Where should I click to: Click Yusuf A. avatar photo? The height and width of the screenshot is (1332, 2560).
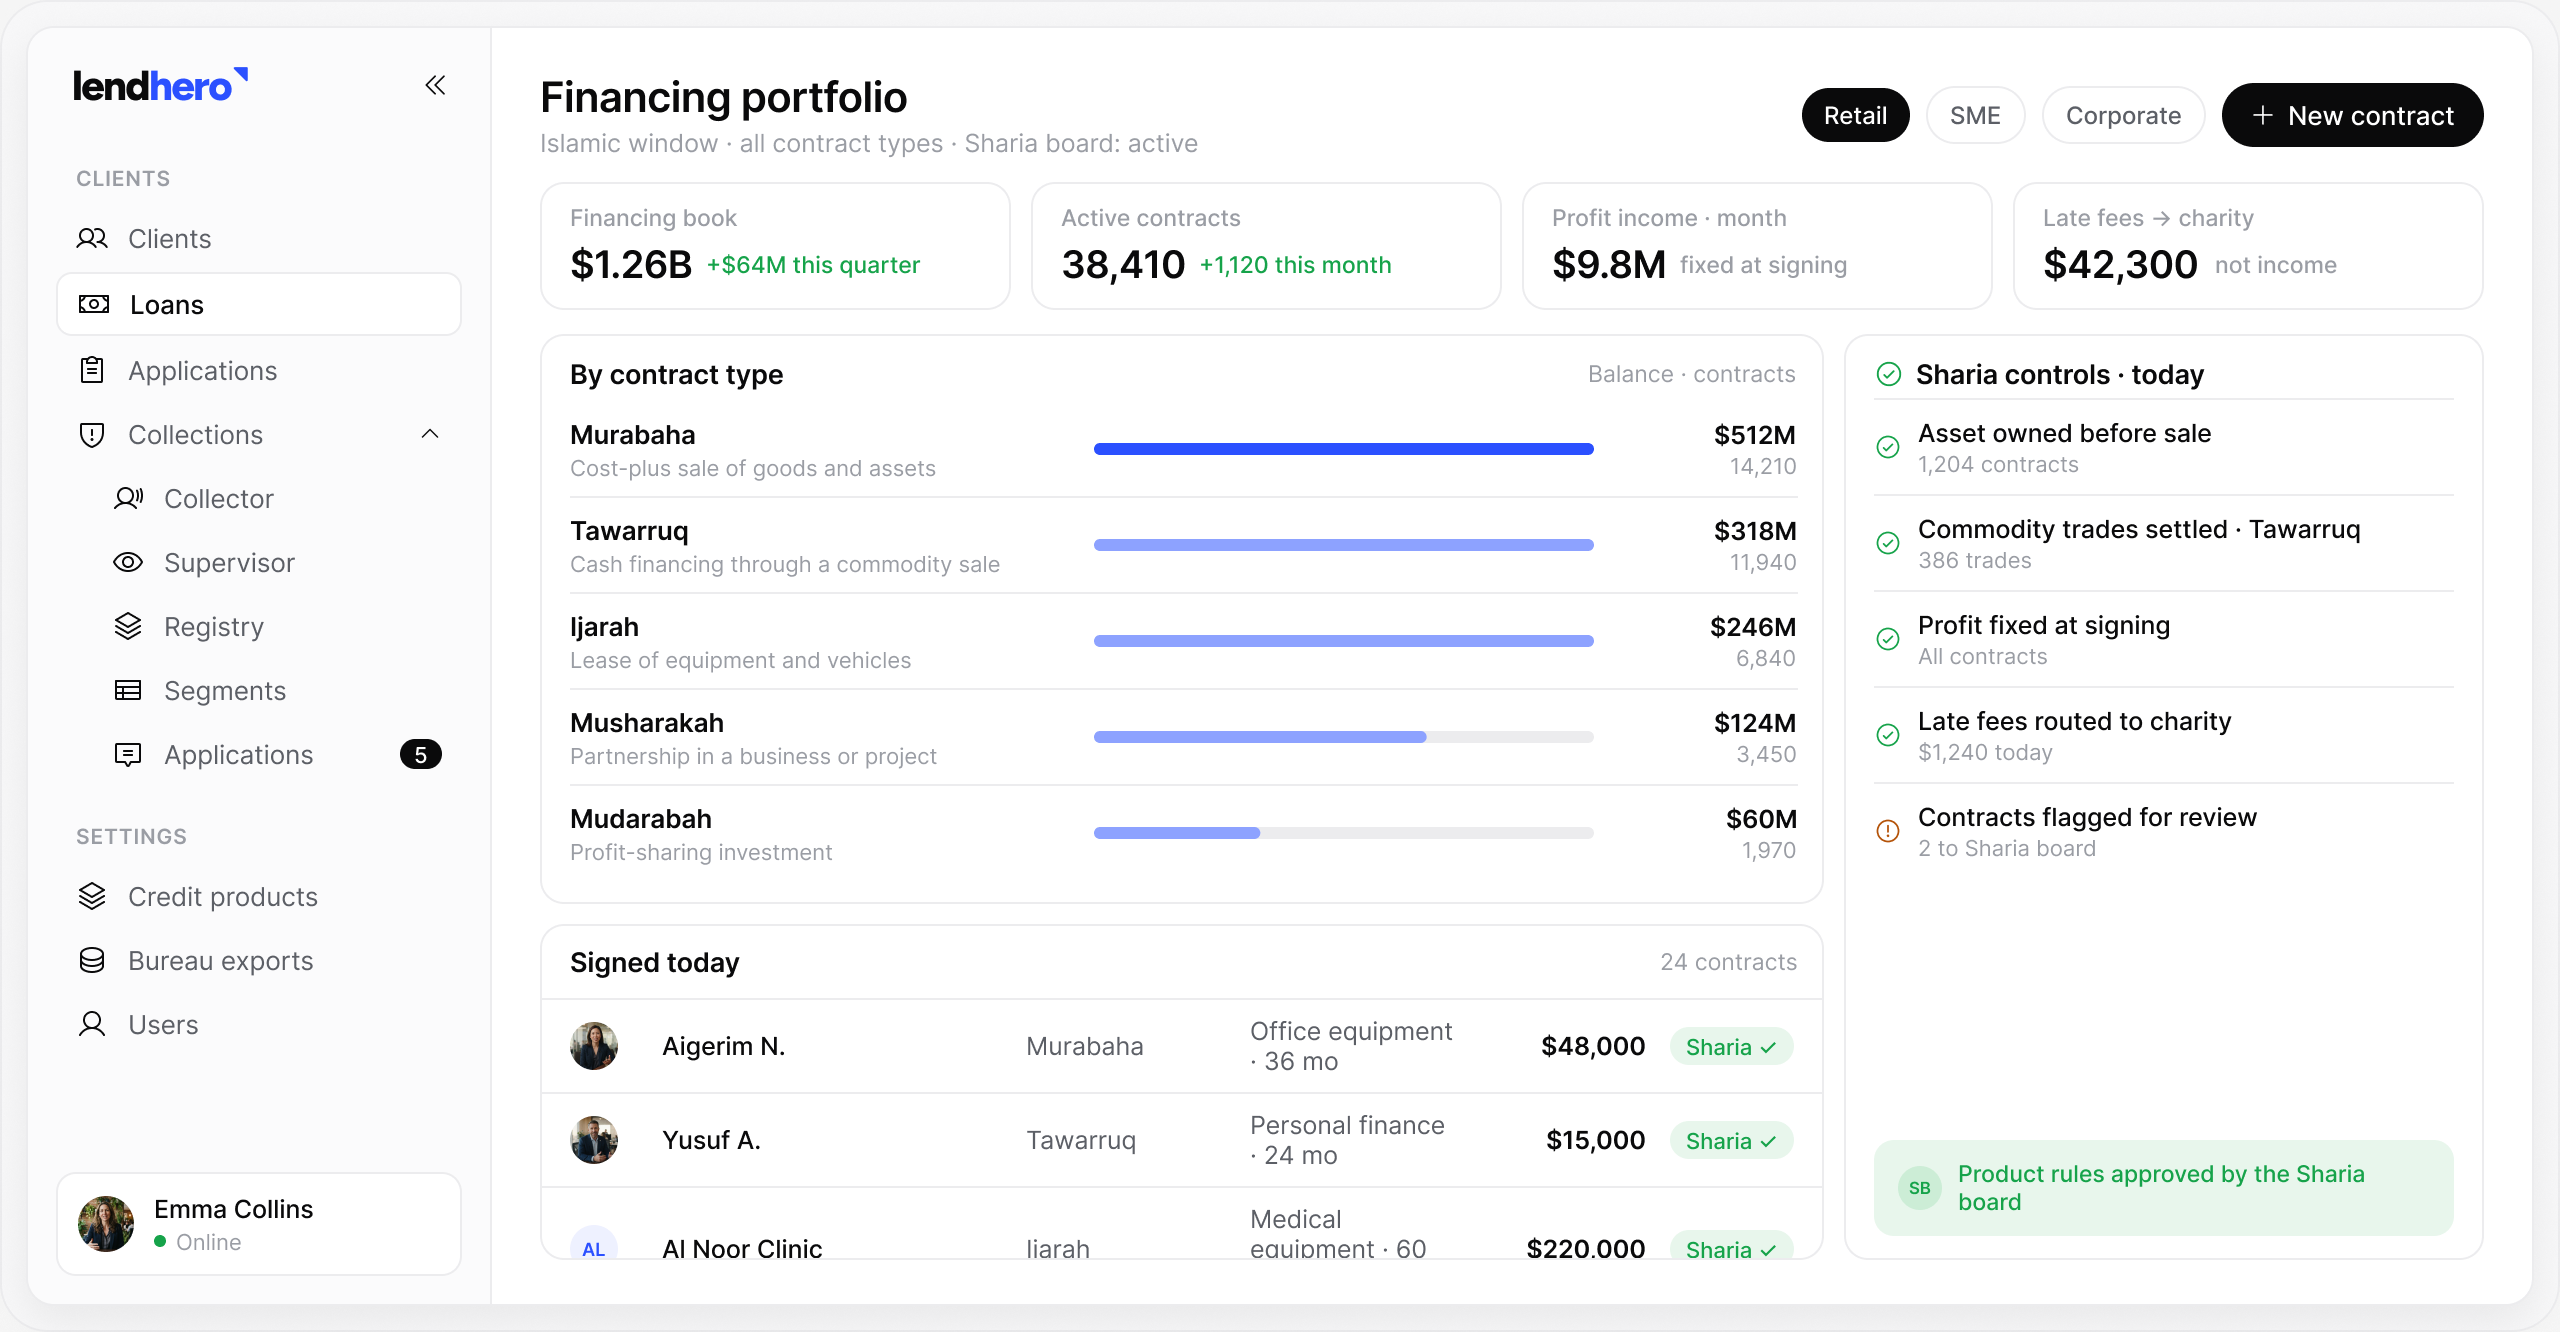click(x=594, y=1140)
